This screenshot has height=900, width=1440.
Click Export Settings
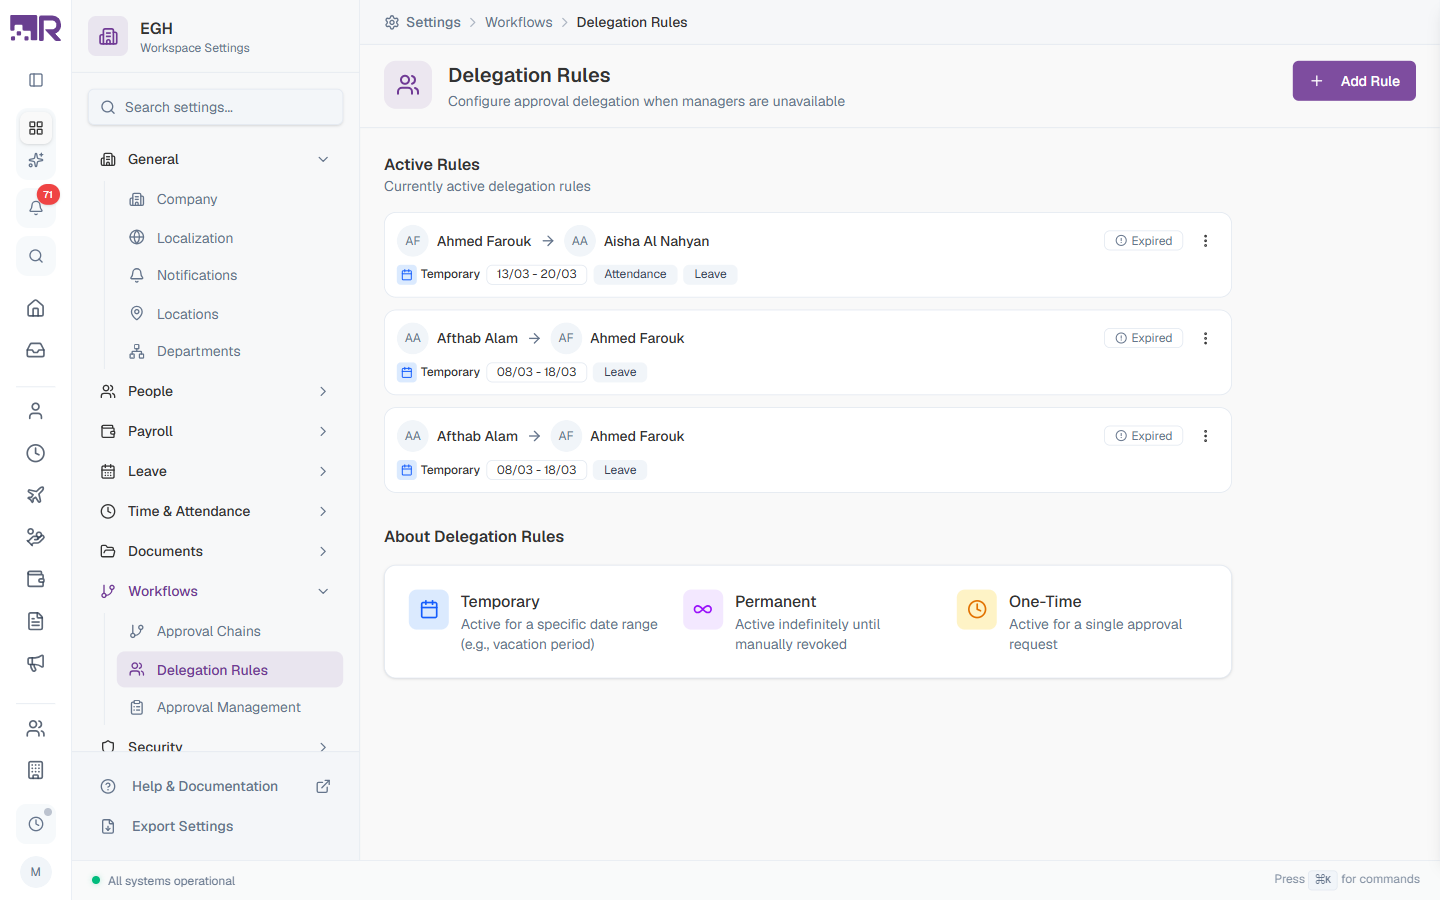(215, 826)
